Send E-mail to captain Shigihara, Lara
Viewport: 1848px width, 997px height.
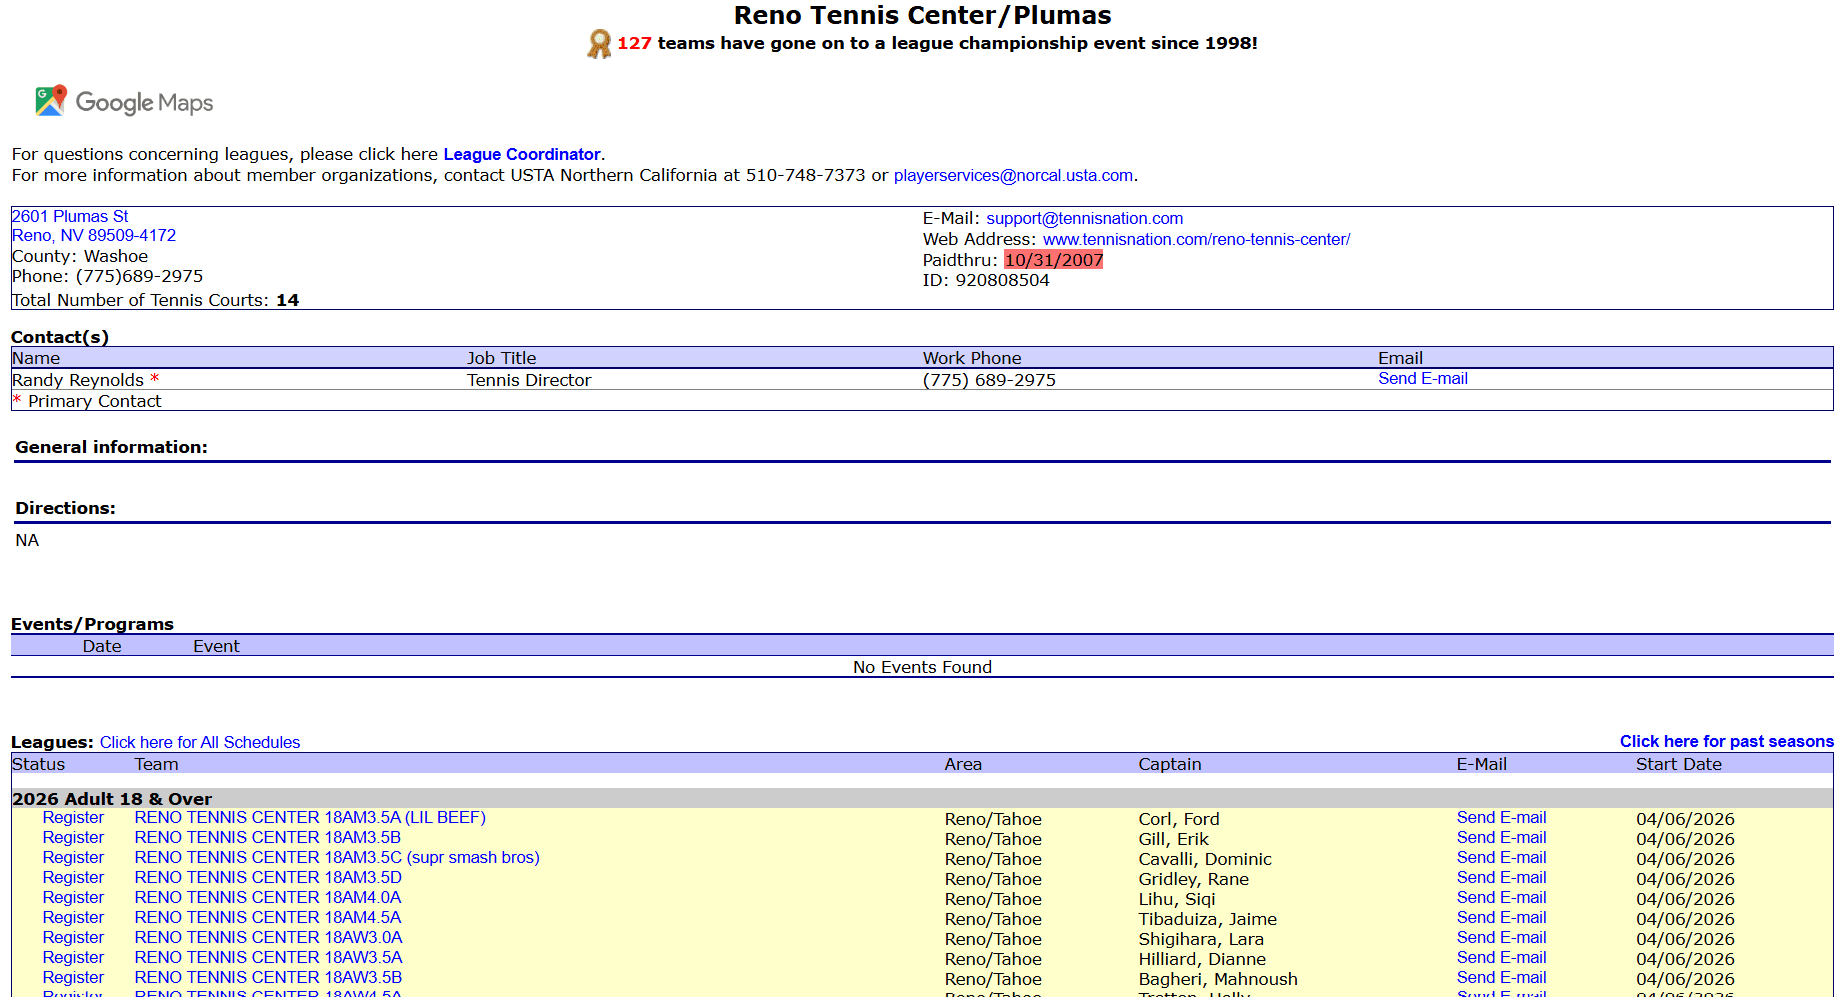[x=1500, y=937]
